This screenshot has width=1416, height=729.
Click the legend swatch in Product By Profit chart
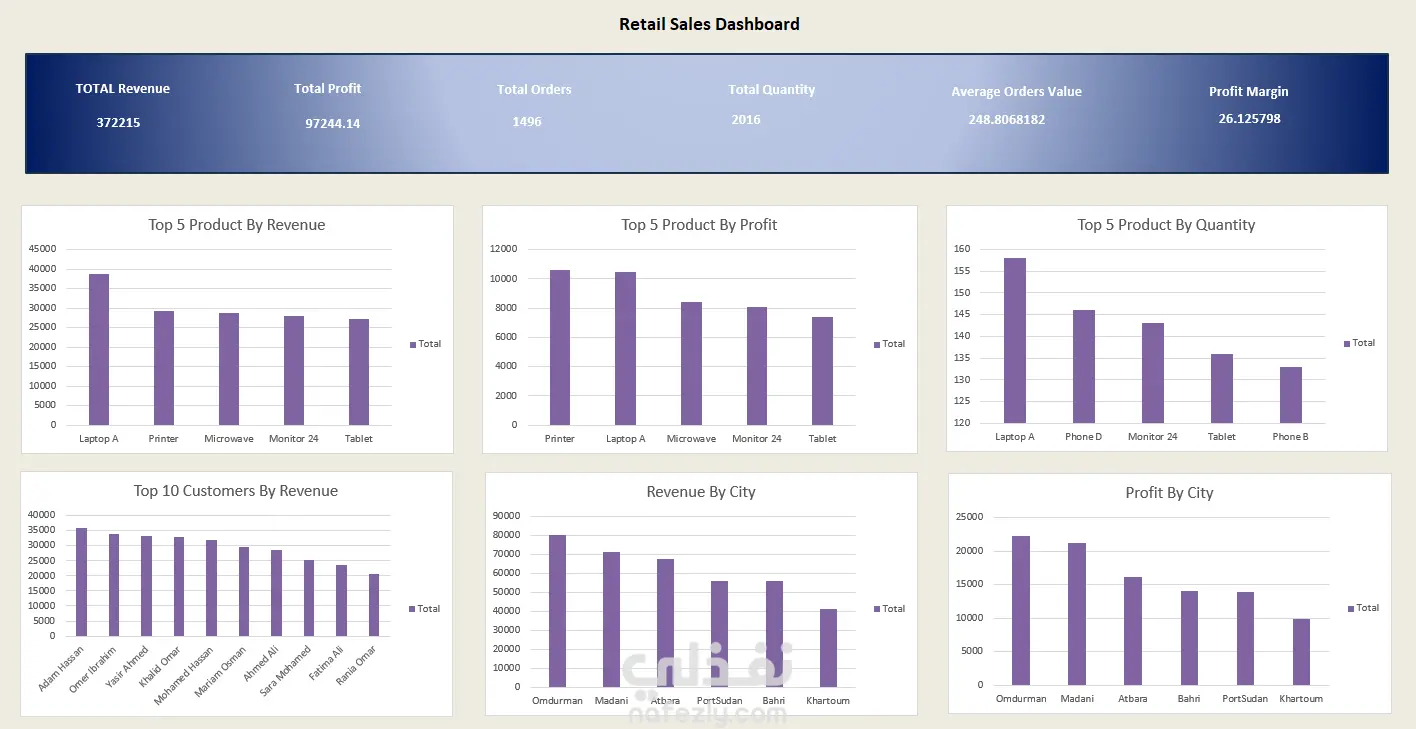(877, 344)
